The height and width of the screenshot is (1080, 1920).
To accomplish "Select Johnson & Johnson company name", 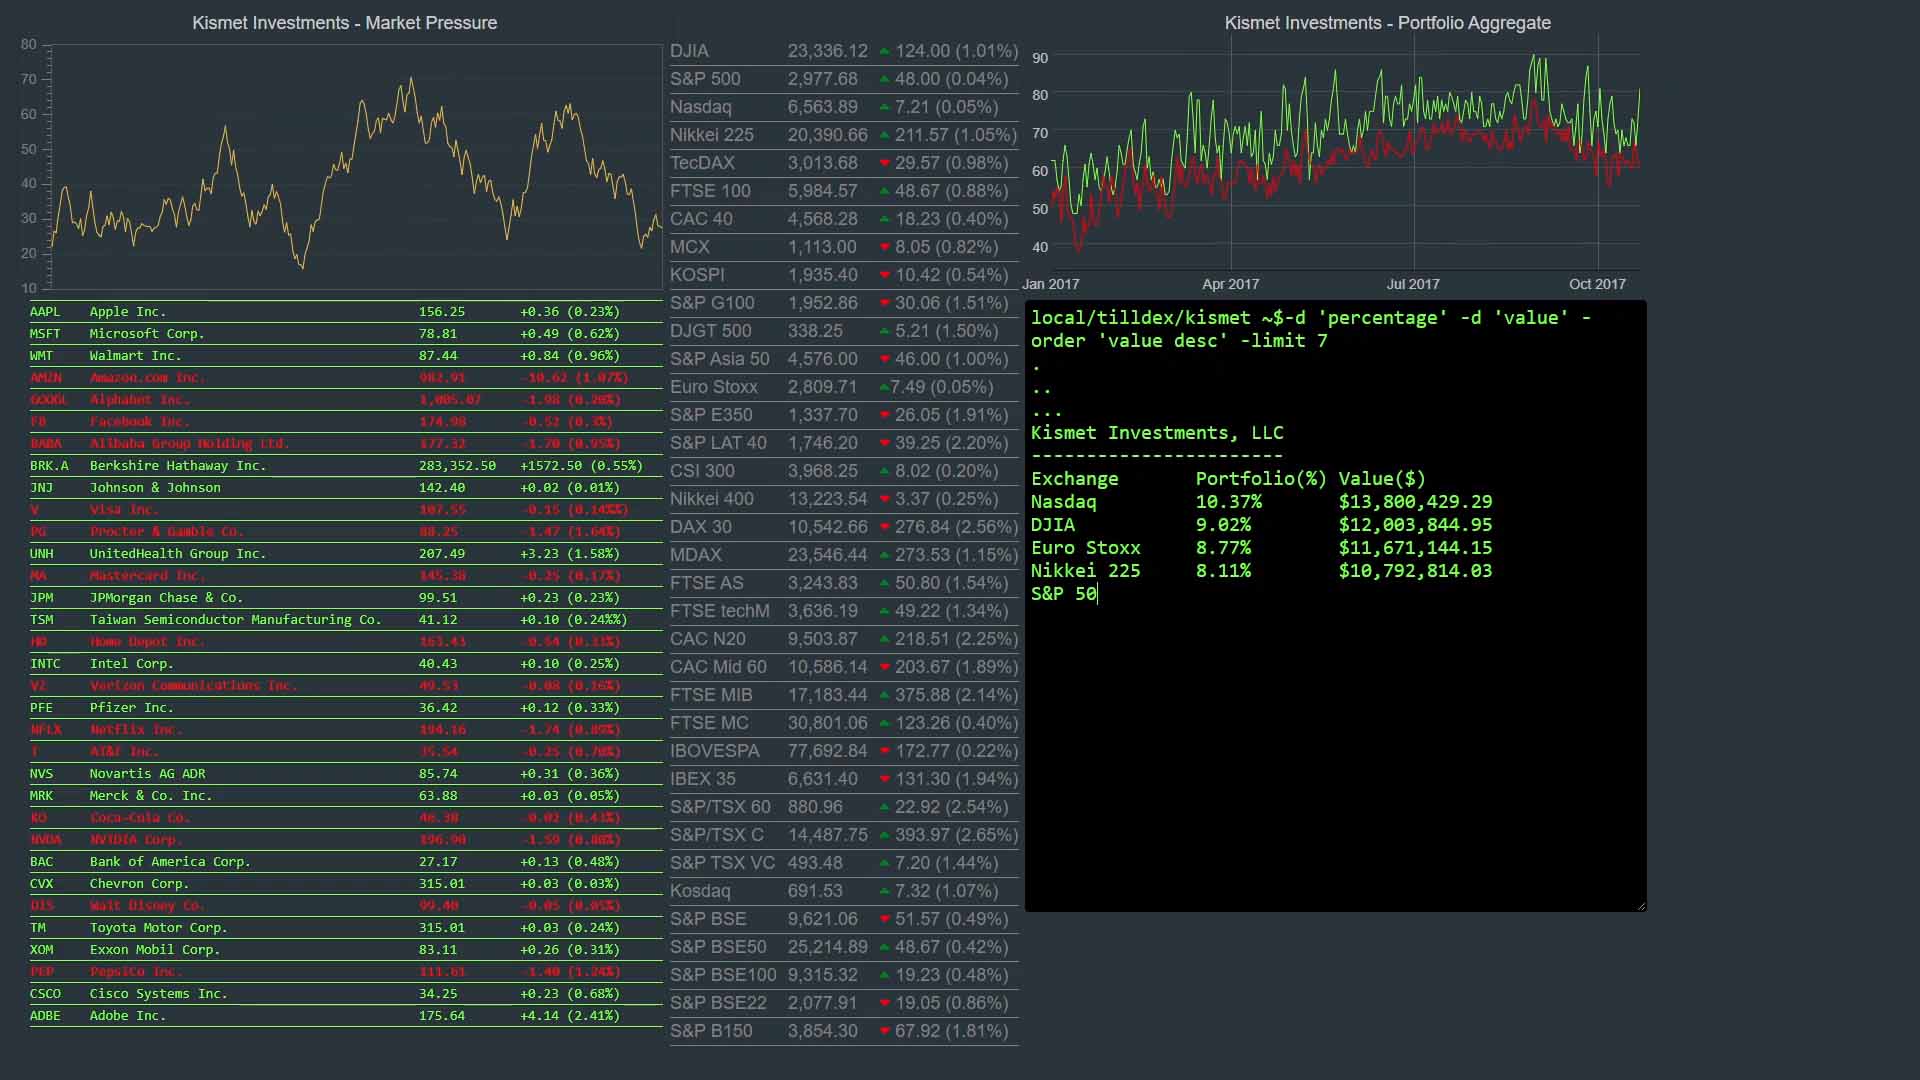I will (x=155, y=488).
